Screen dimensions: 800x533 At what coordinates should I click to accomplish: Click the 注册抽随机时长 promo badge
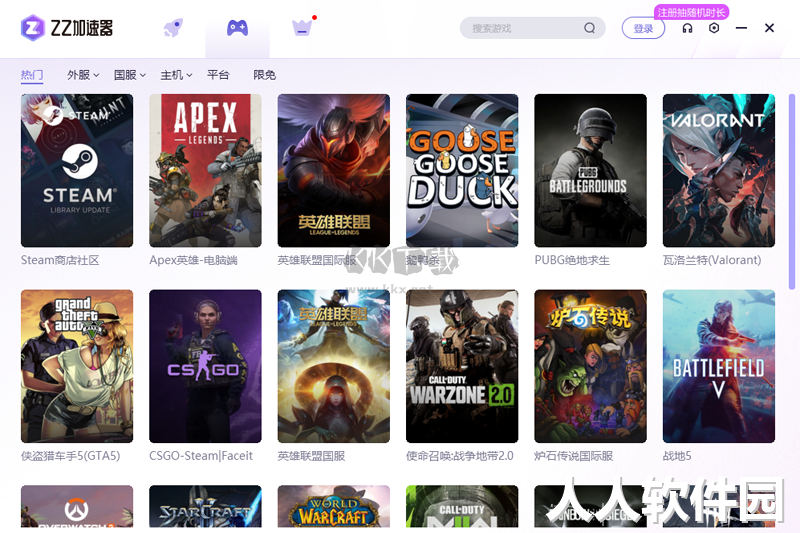(691, 12)
